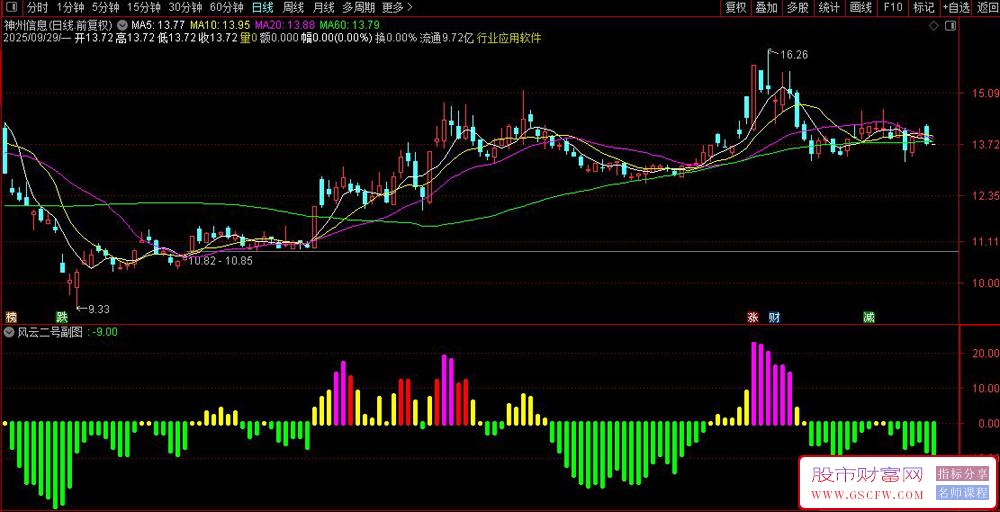This screenshot has height=512, width=1000.
Task: Click the 返回 back button
Action: click(x=987, y=8)
